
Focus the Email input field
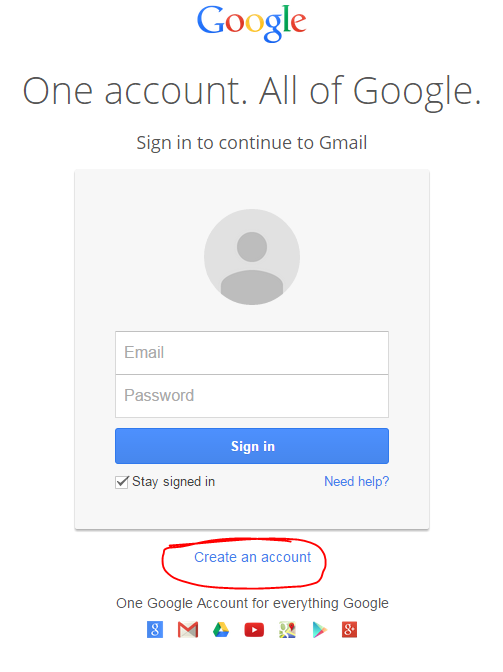pos(252,353)
